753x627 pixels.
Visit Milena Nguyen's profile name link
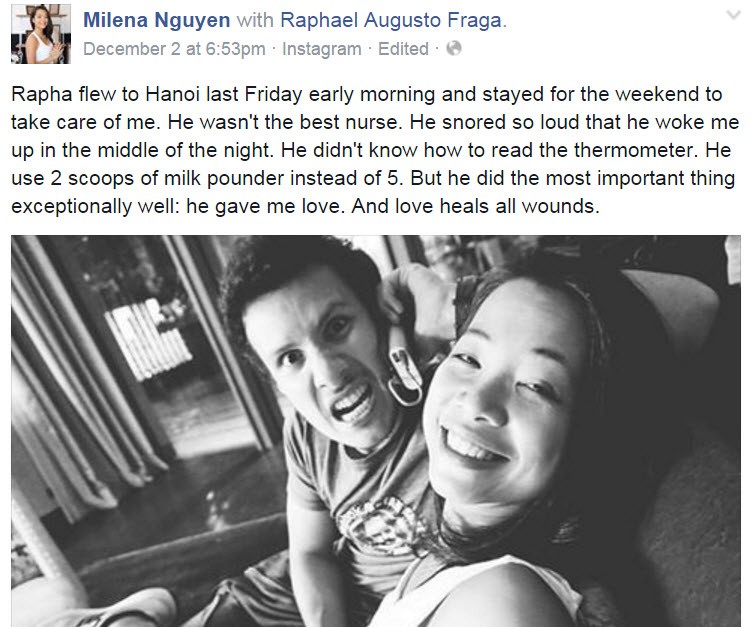click(x=157, y=20)
